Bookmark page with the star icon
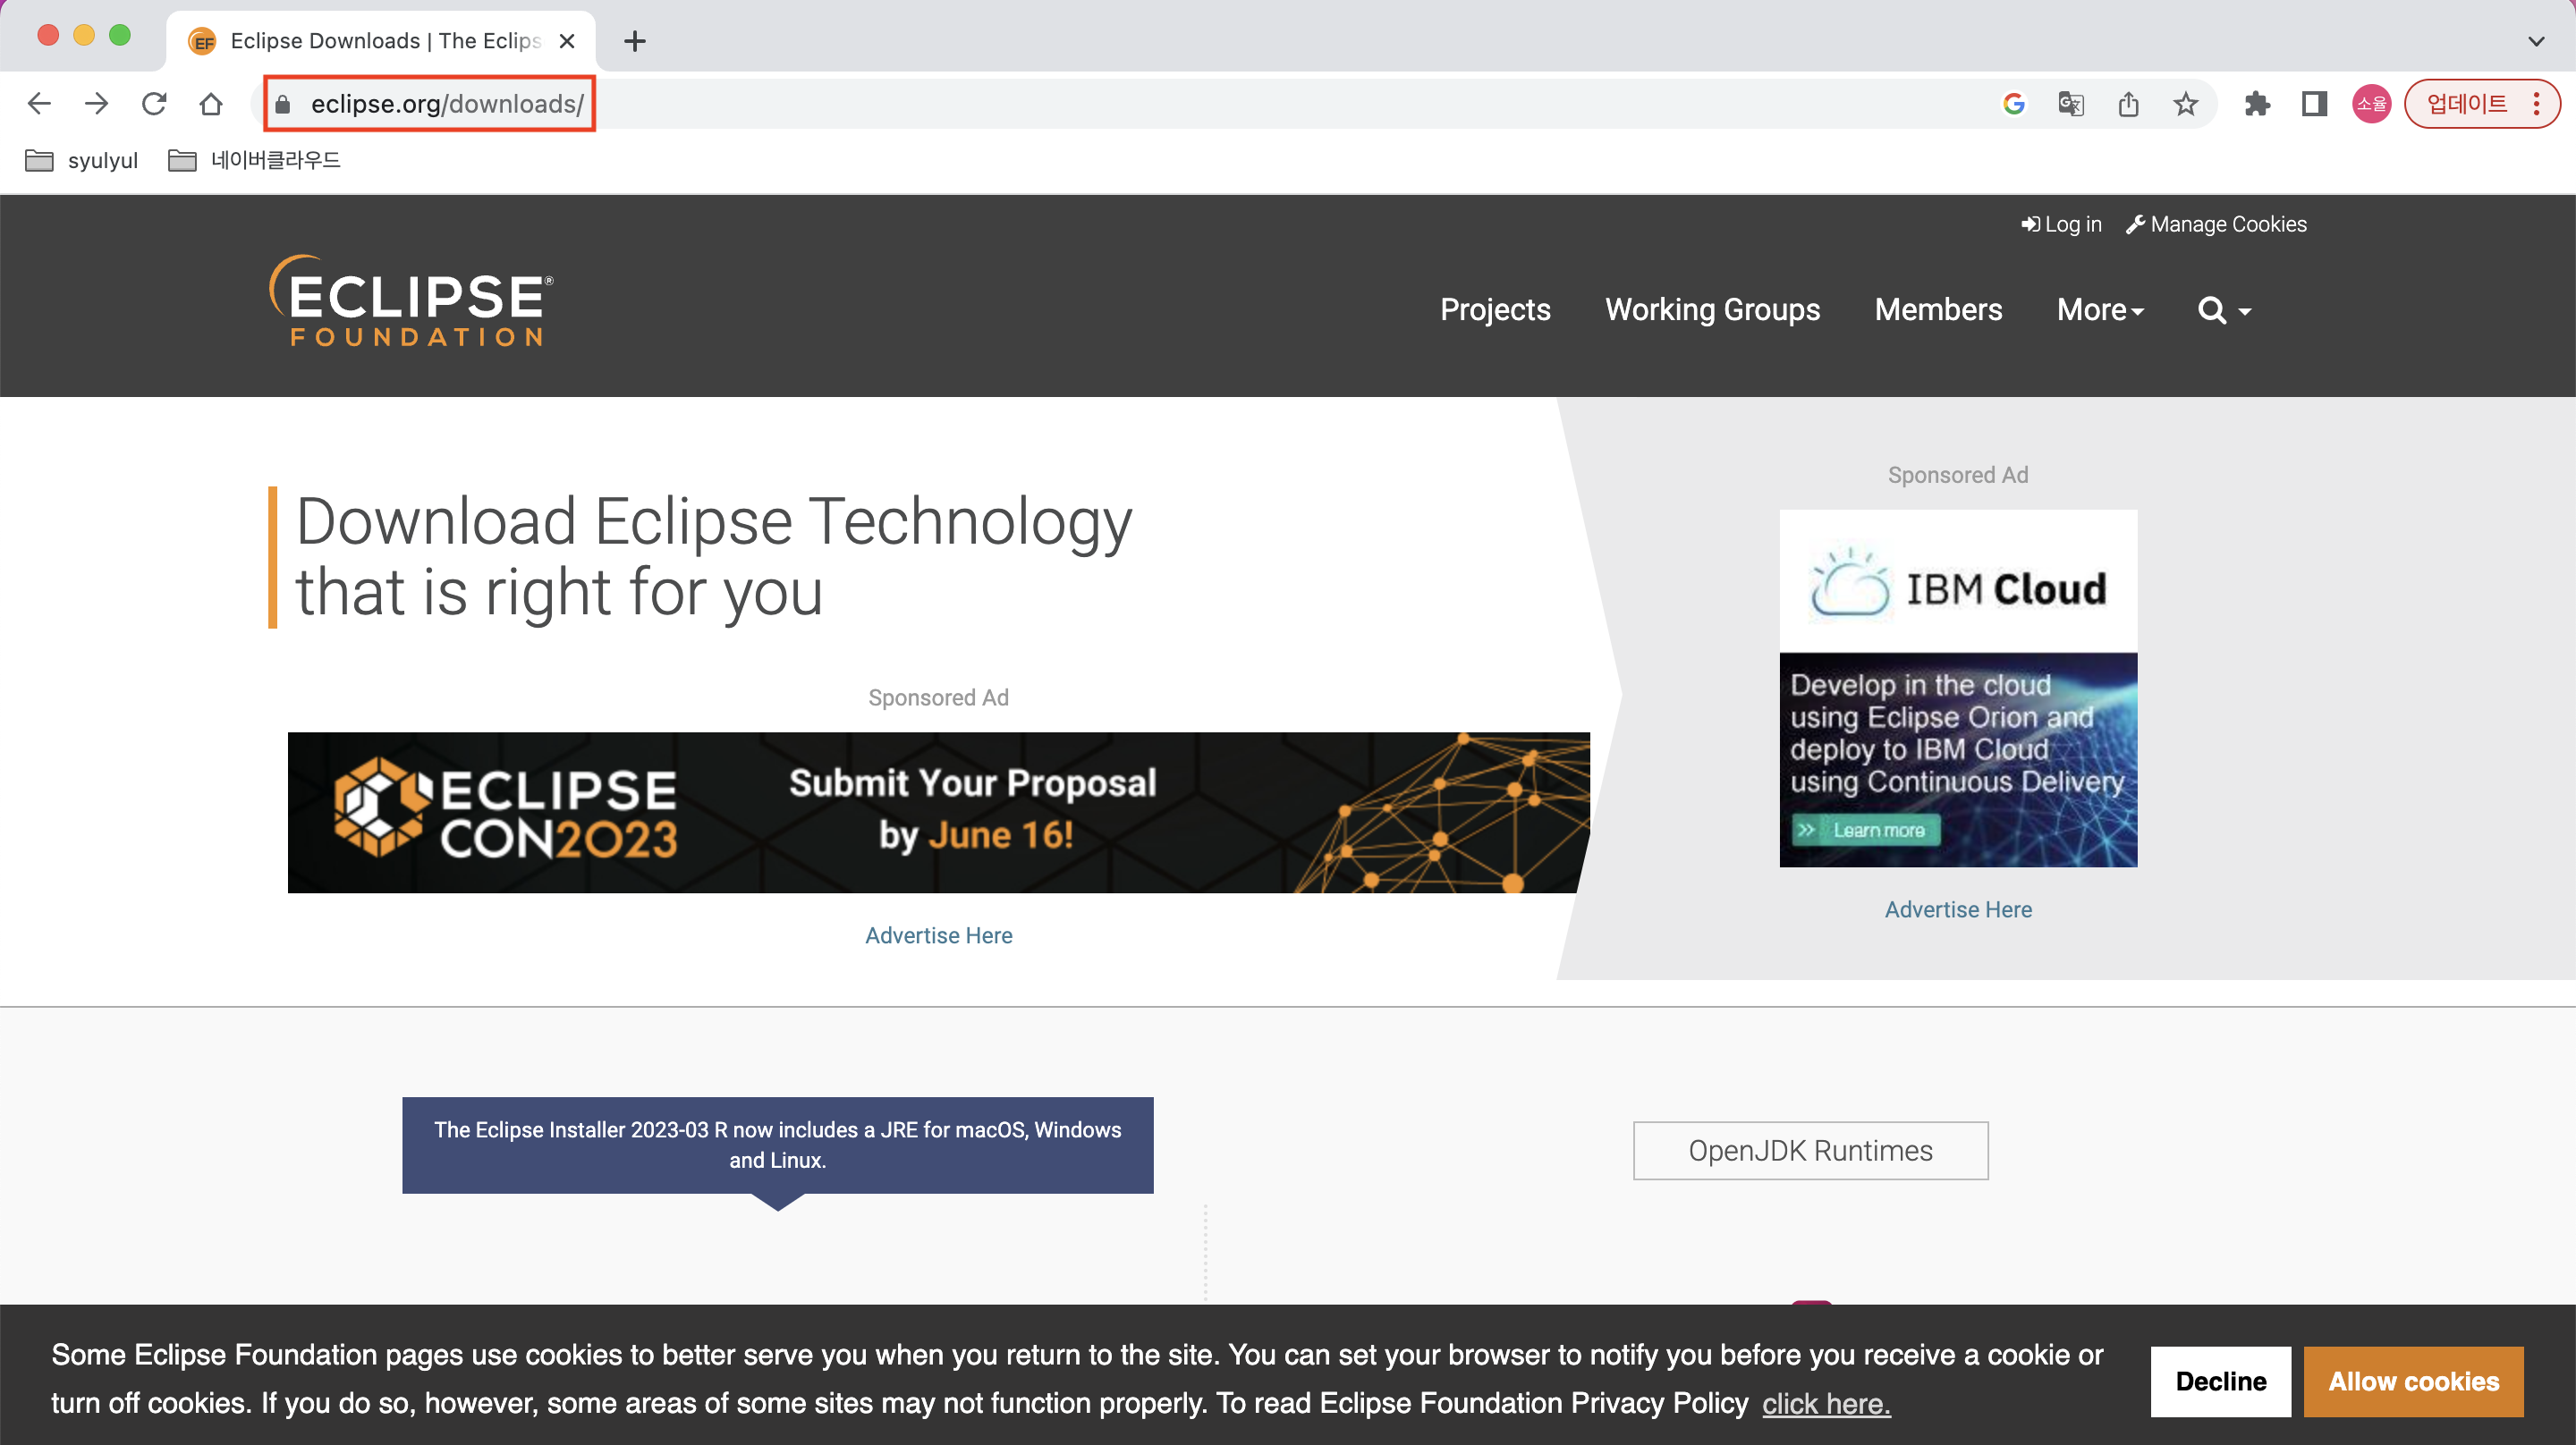 tap(2185, 104)
